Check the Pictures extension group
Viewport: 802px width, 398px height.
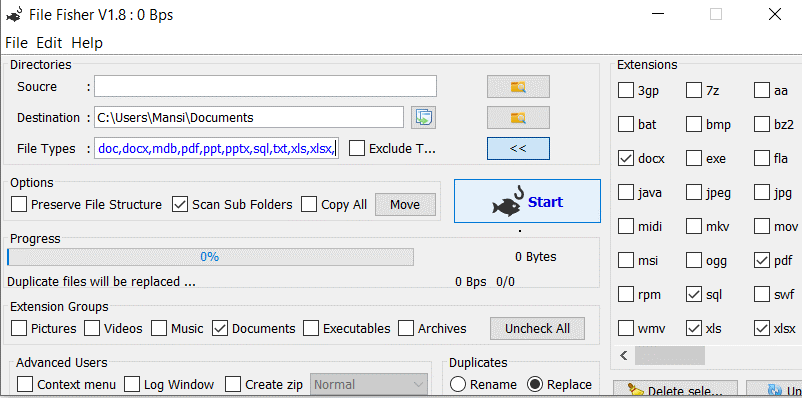[19, 328]
